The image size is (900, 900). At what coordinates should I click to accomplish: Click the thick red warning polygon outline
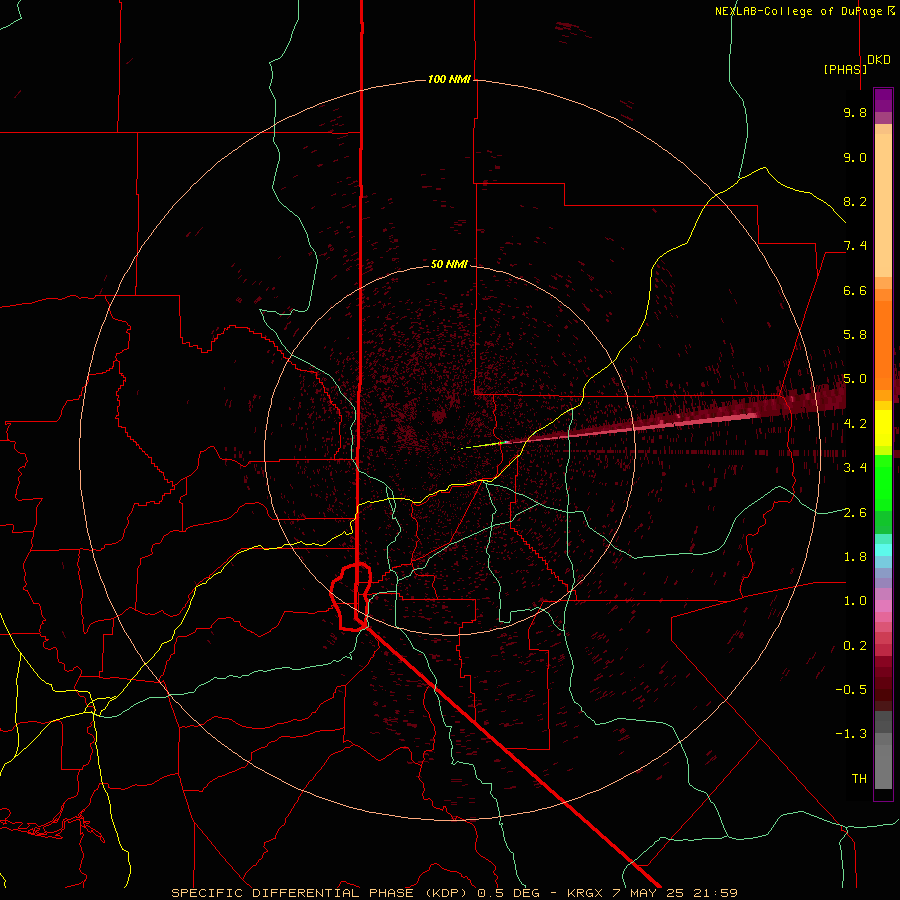pos(351,597)
